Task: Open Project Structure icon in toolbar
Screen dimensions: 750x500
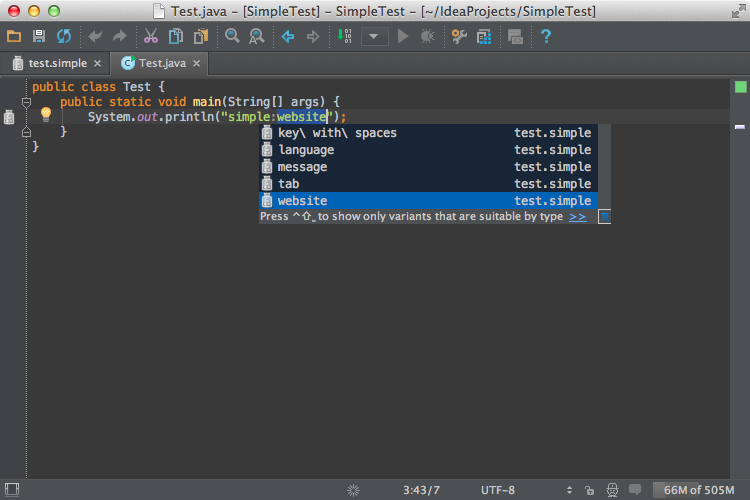Action: click(485, 37)
